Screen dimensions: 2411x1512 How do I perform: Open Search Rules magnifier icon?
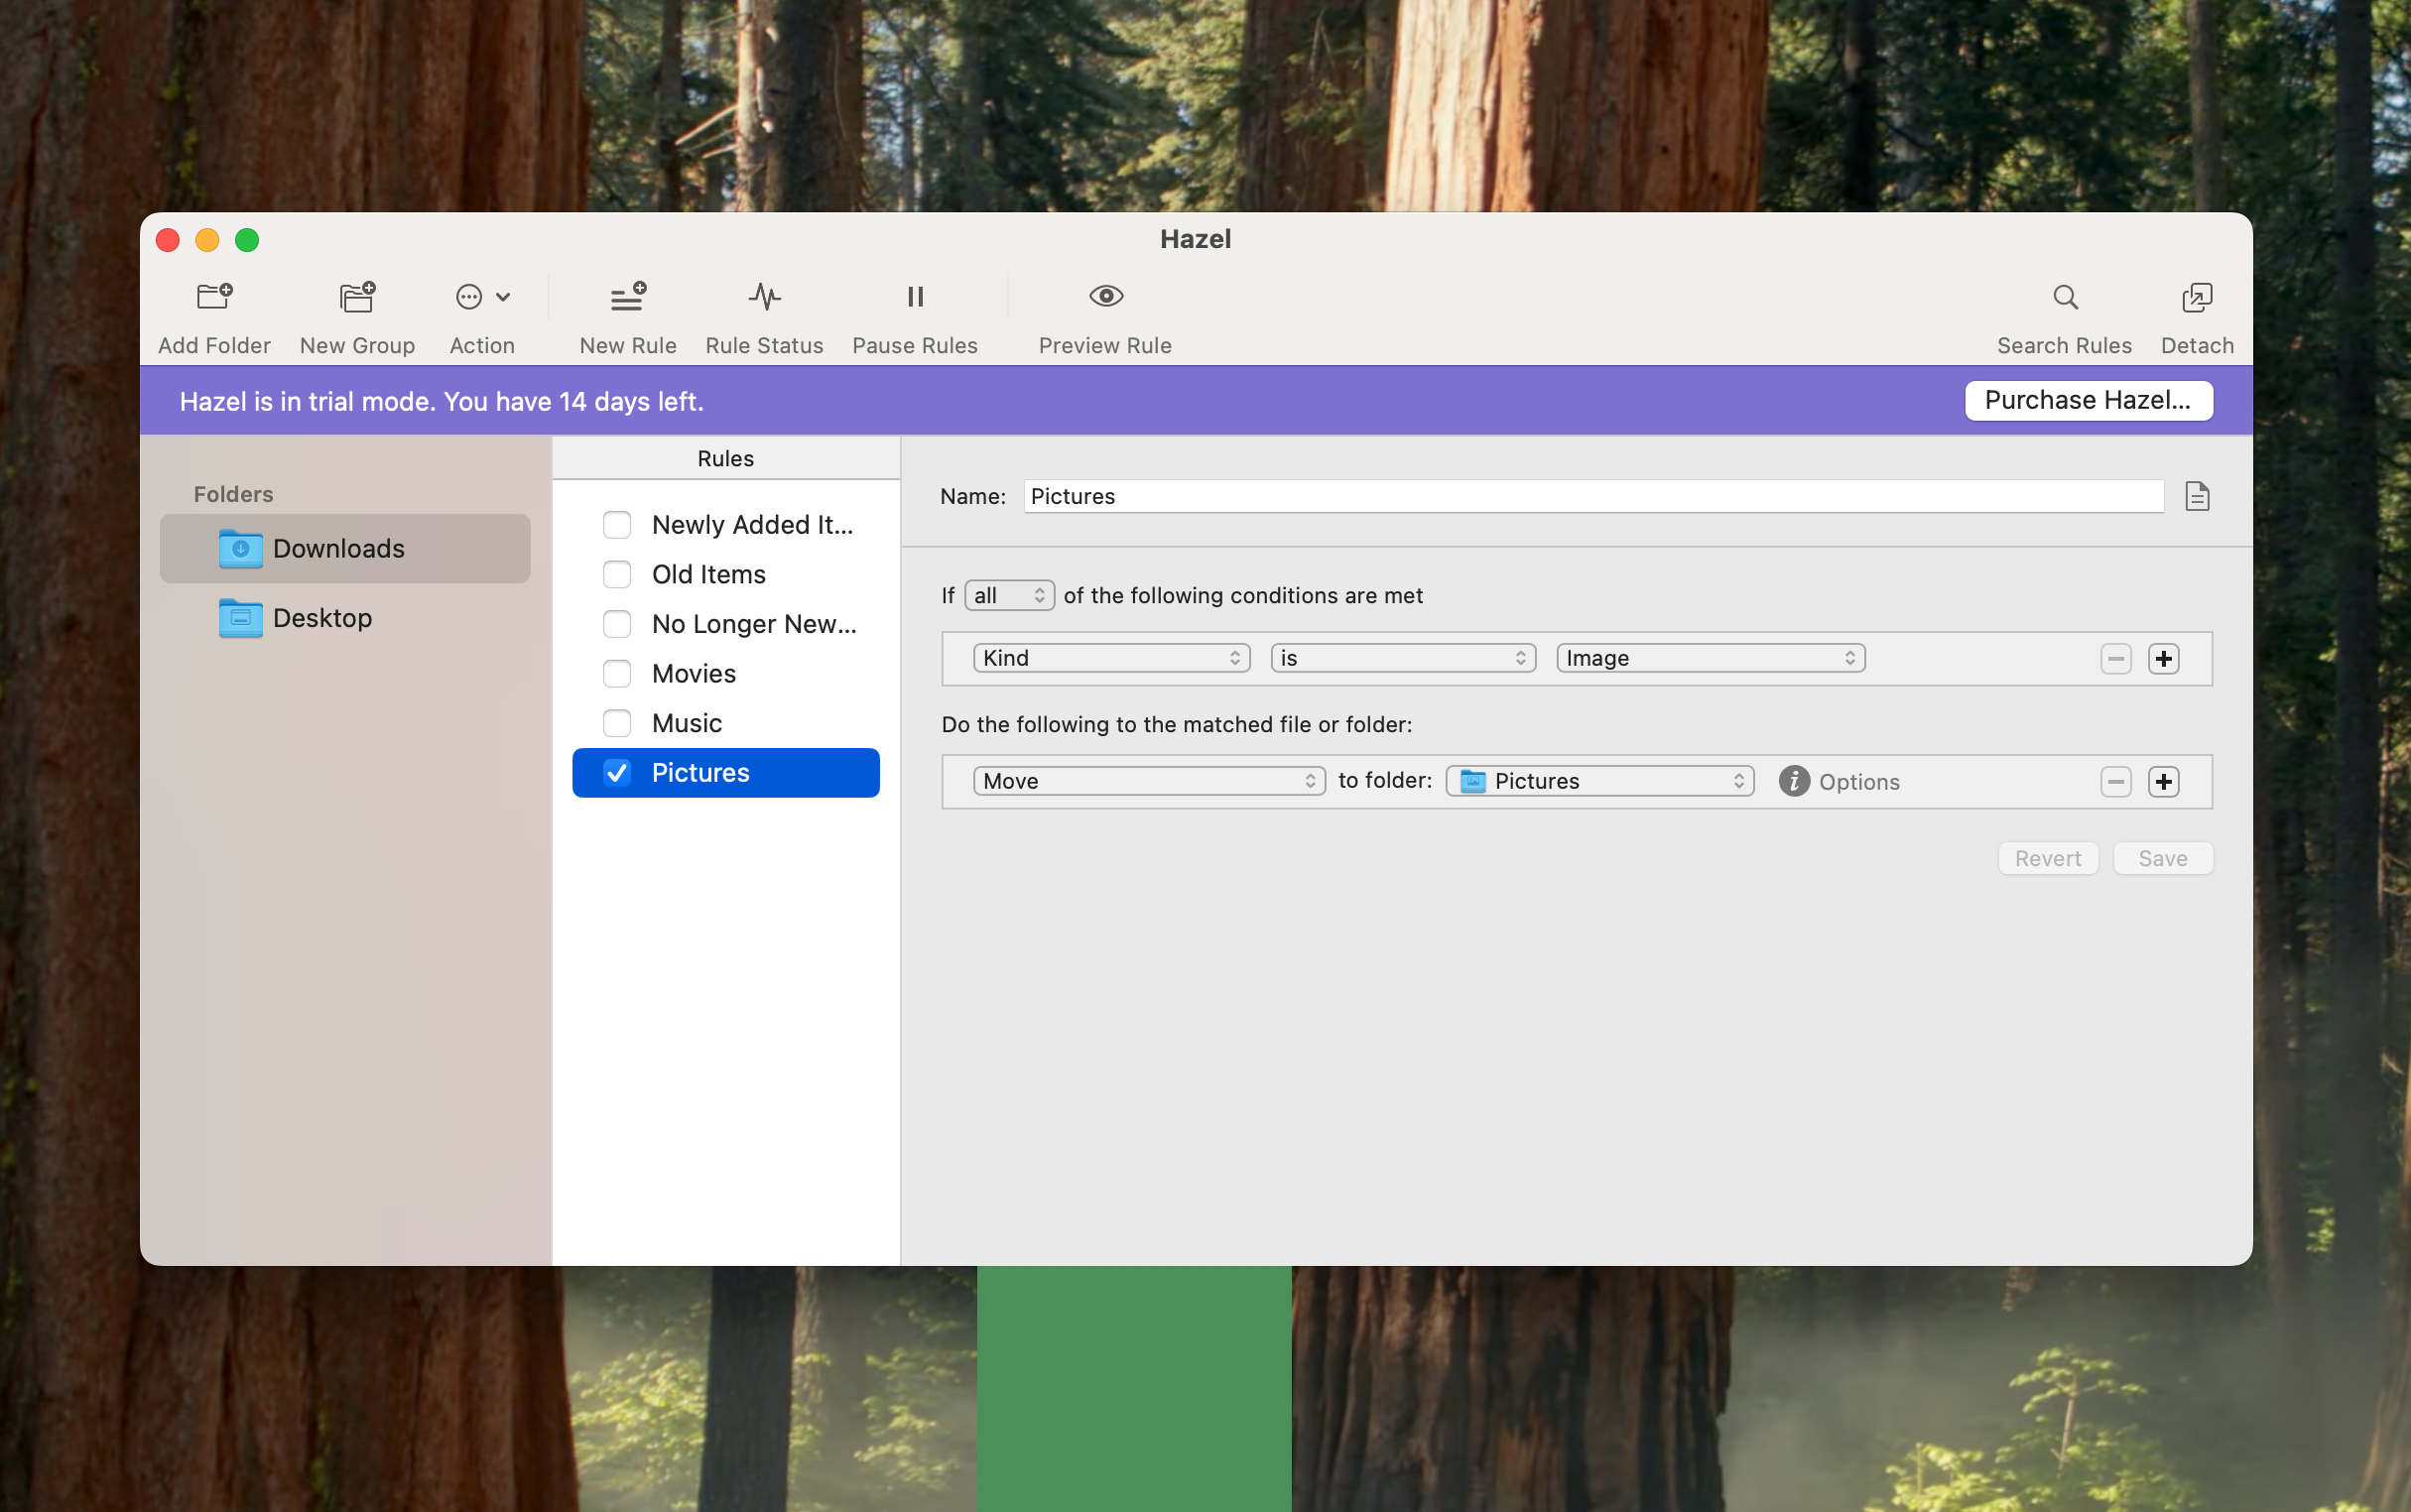pos(2065,297)
